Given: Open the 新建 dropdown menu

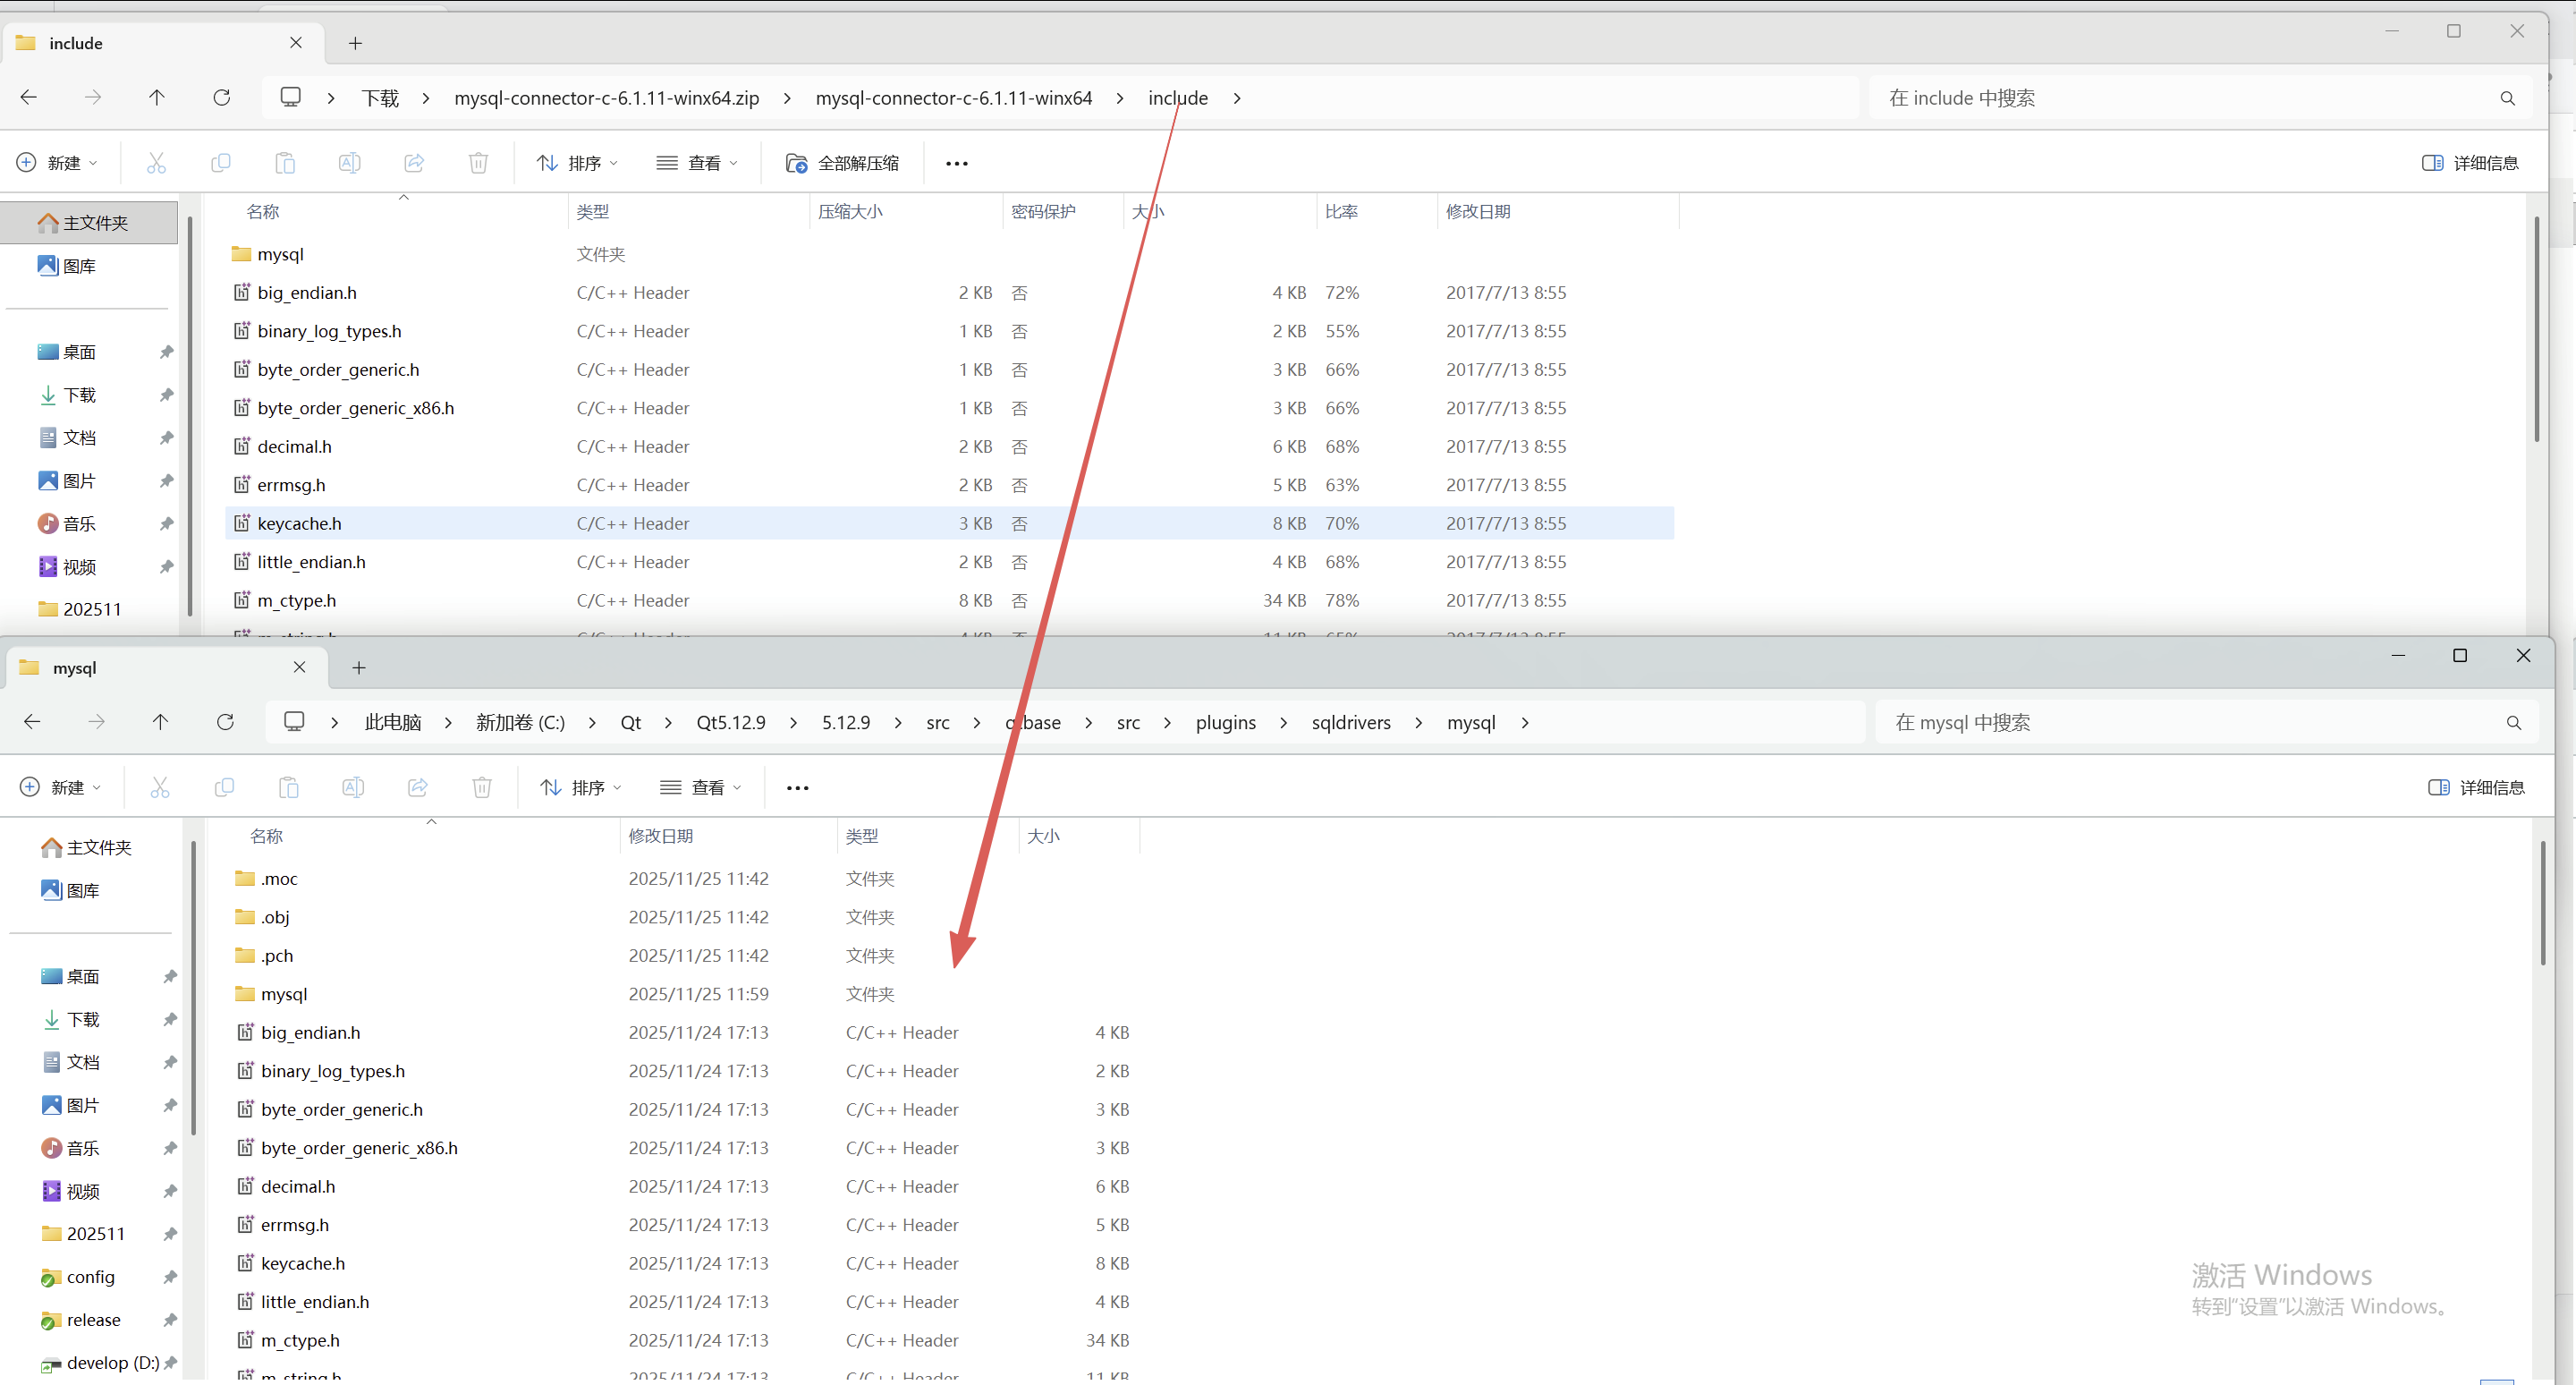Looking at the screenshot, I should coord(57,162).
